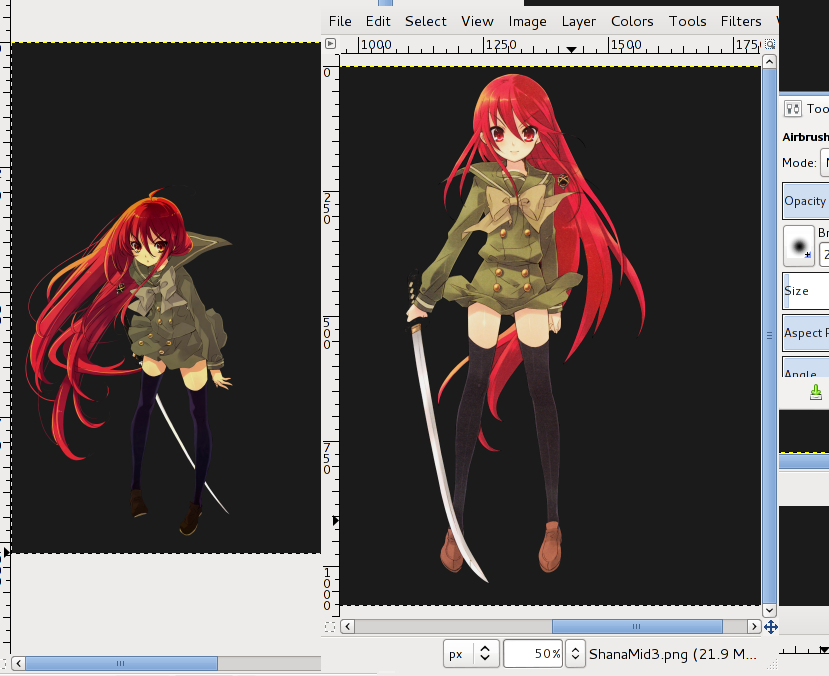Toggle the Quick Mask button at bottom-left of canvas

[330, 627]
